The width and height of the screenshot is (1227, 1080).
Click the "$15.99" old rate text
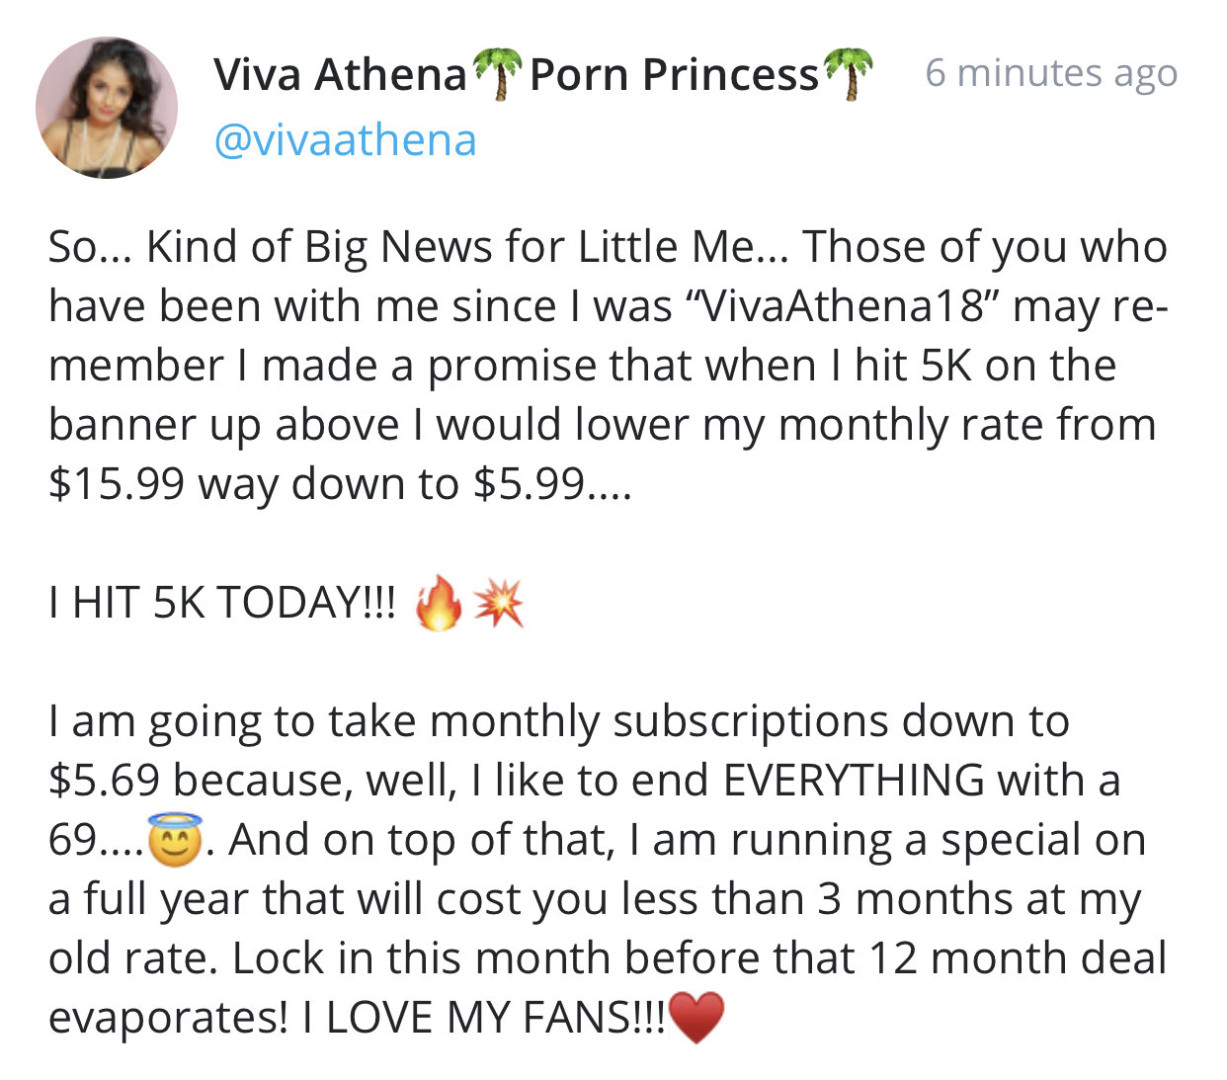point(116,484)
